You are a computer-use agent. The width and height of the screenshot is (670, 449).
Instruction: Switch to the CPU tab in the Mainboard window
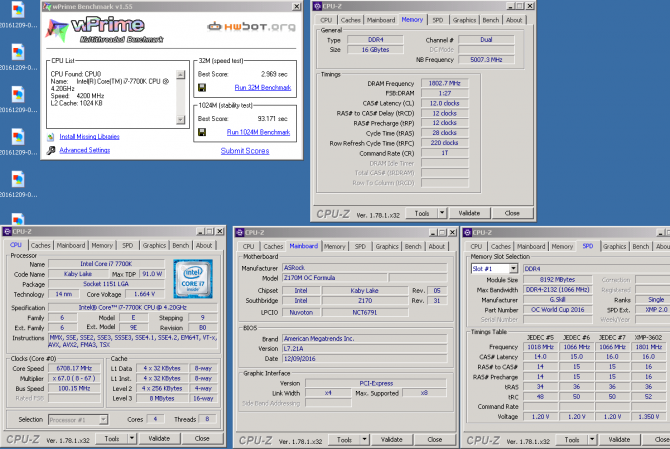coord(248,247)
